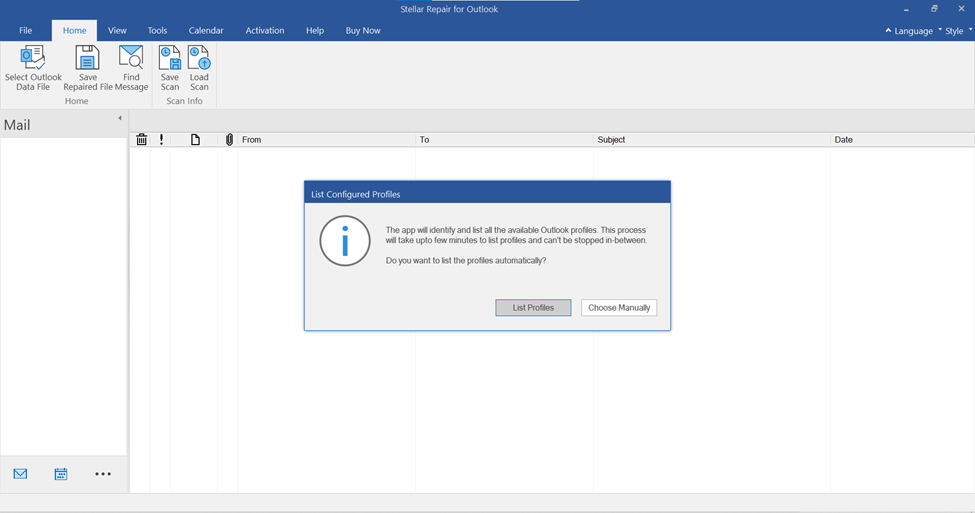Click the Choose Manually button

(619, 308)
